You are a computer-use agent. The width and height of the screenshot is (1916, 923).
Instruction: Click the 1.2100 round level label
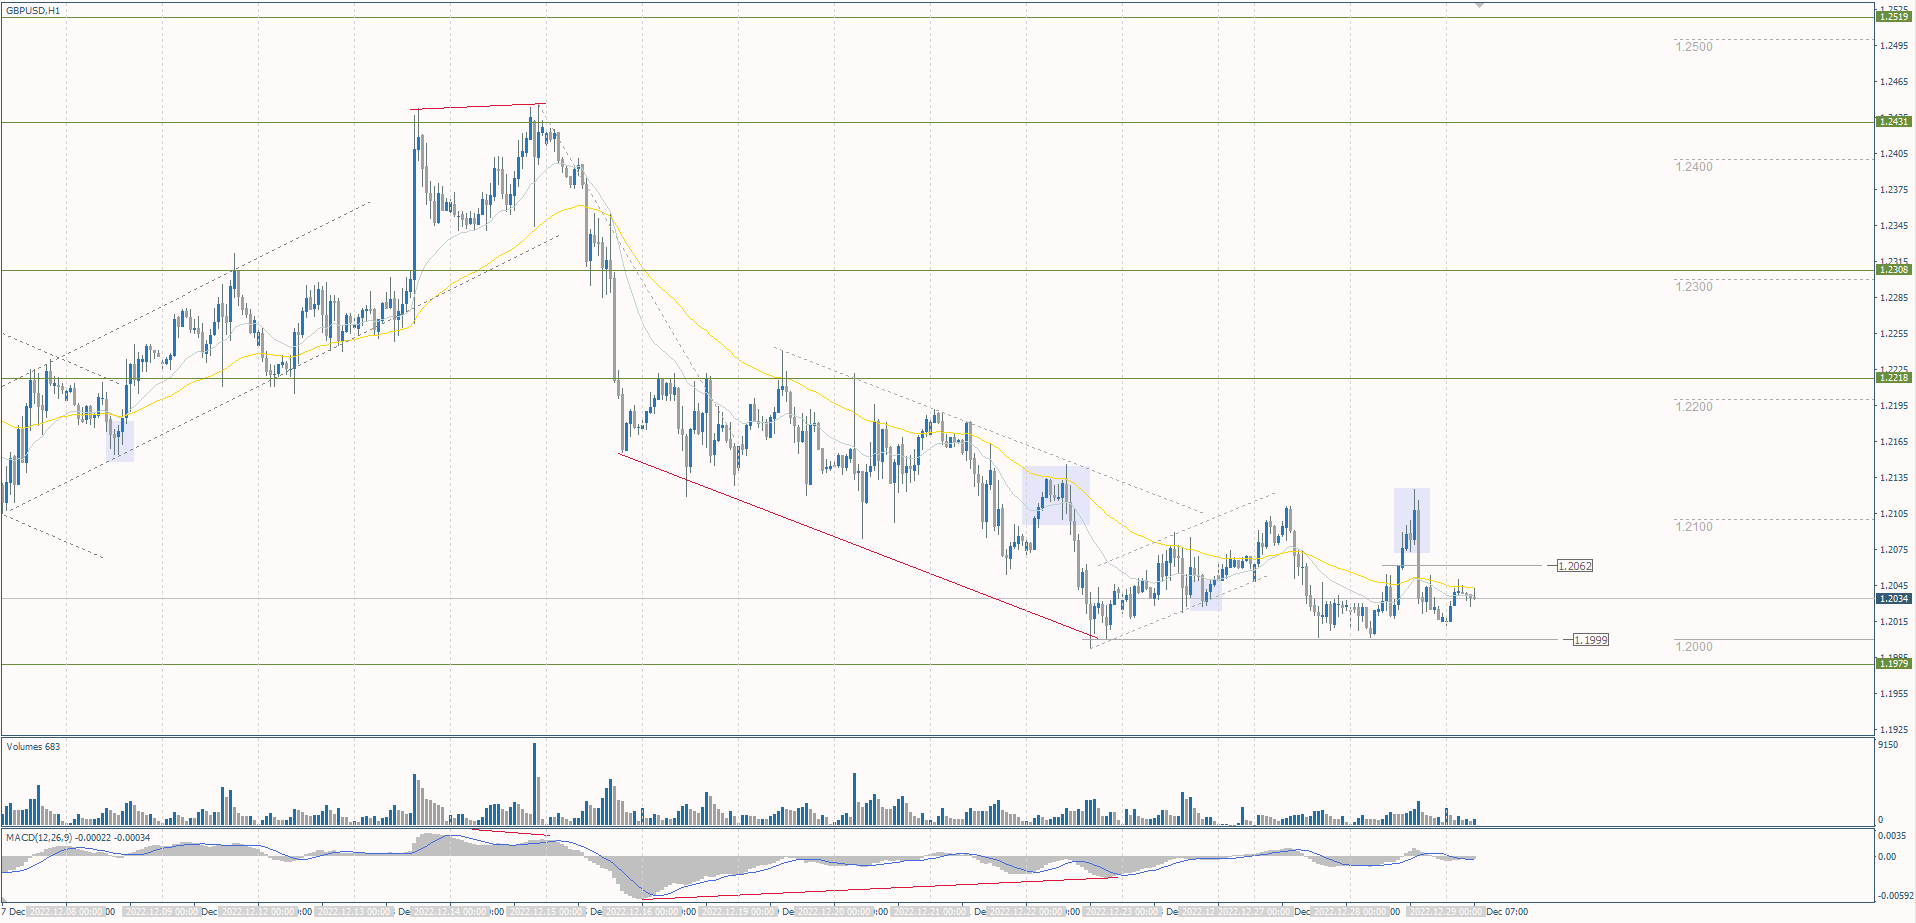point(1694,527)
